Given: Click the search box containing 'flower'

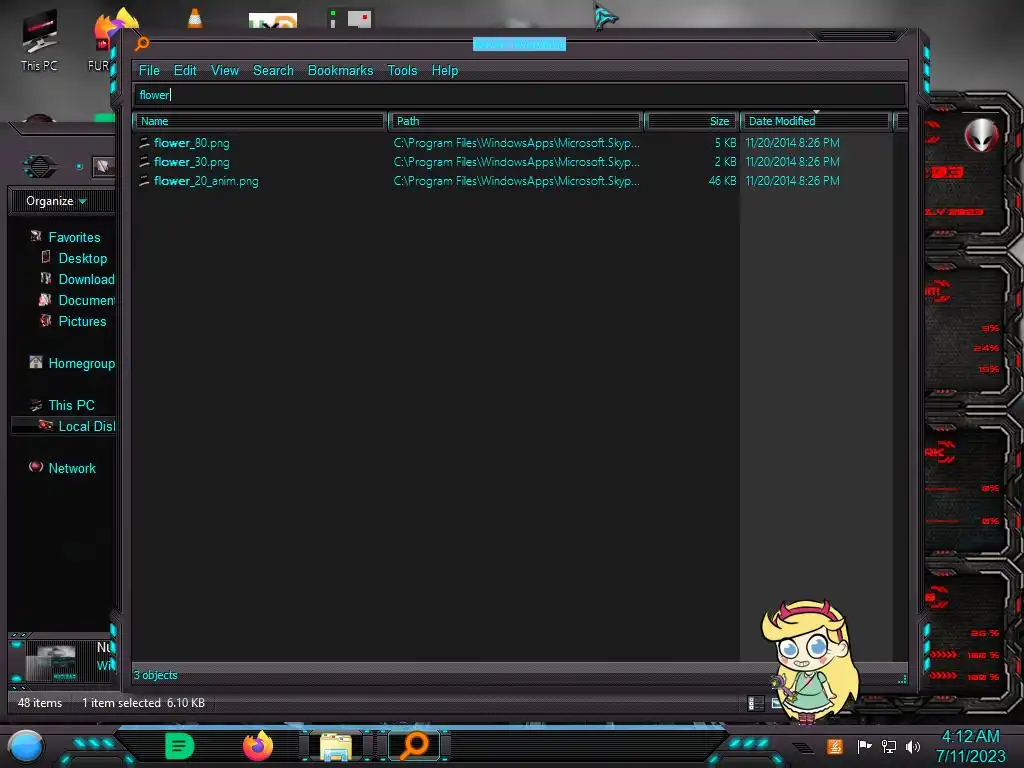Looking at the screenshot, I should click(x=520, y=95).
